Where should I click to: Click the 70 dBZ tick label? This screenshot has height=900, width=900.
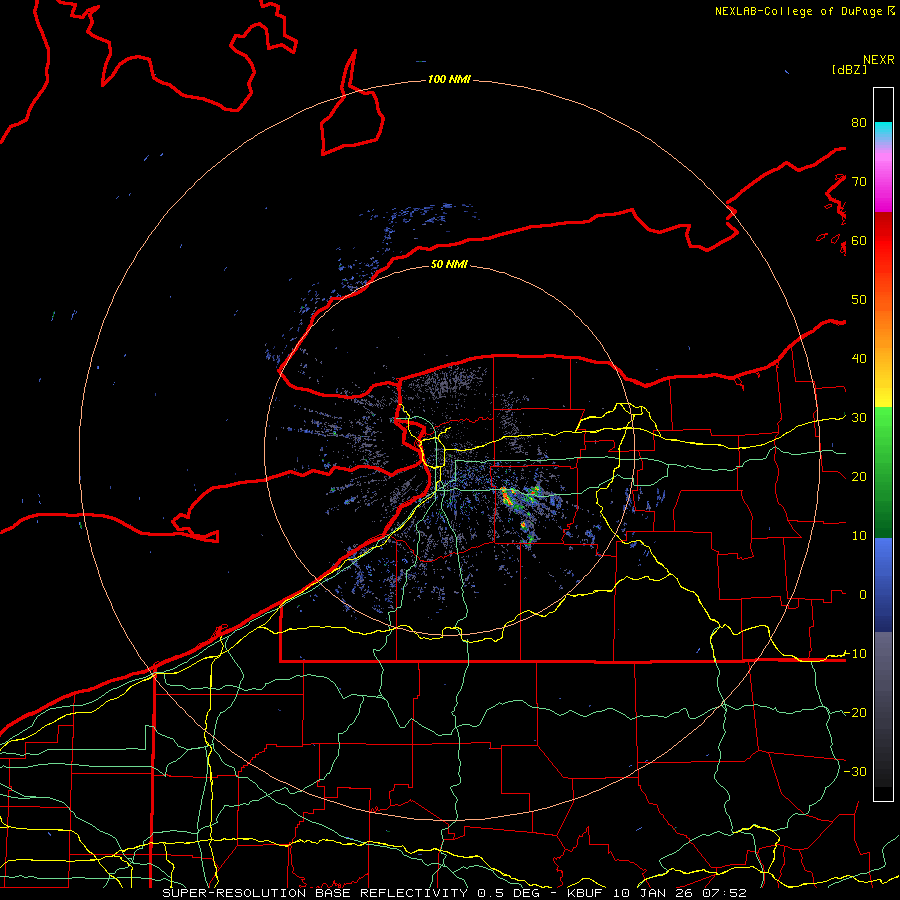tap(859, 181)
